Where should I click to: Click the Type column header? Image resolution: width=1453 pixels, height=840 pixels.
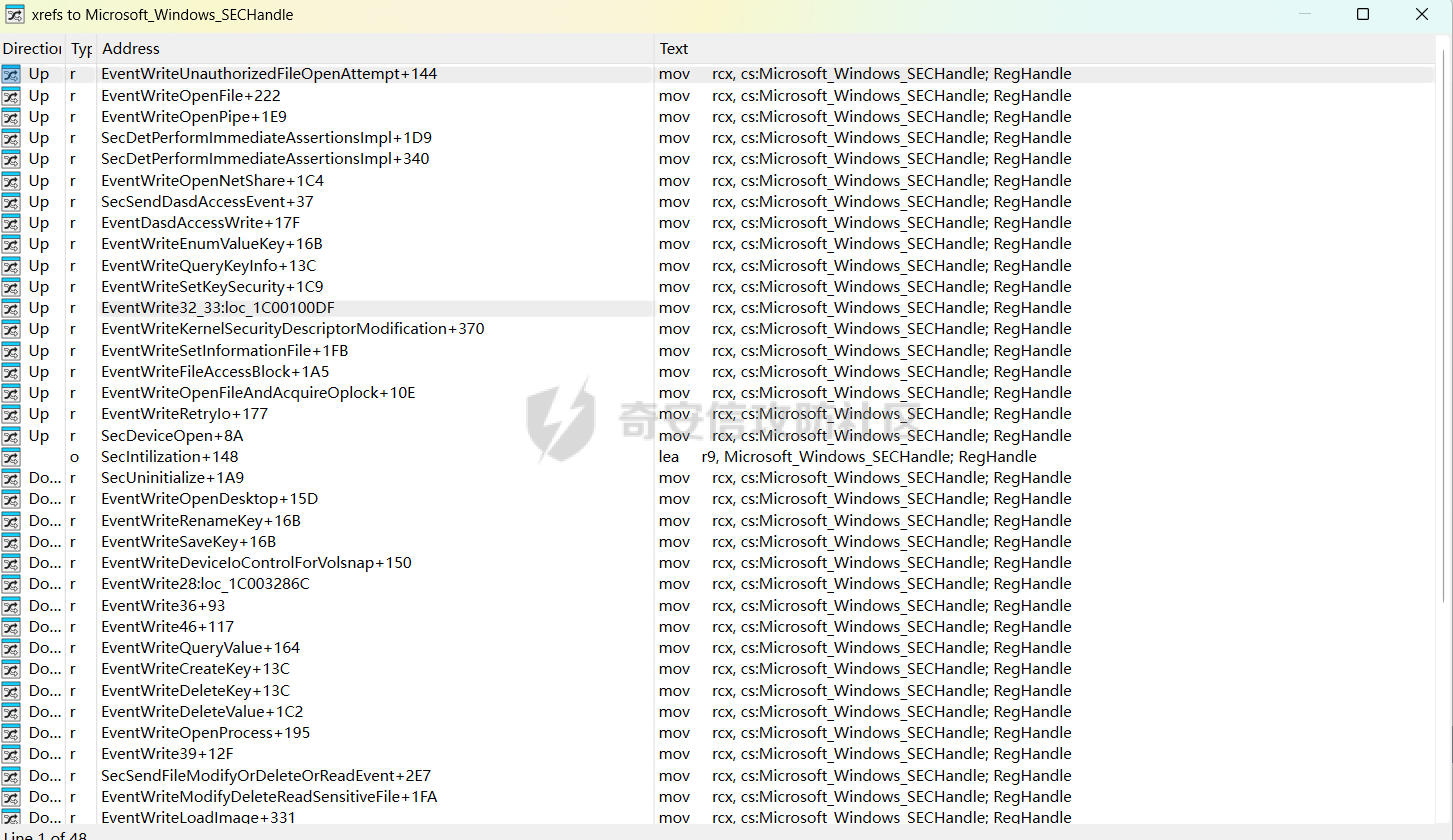click(x=81, y=49)
